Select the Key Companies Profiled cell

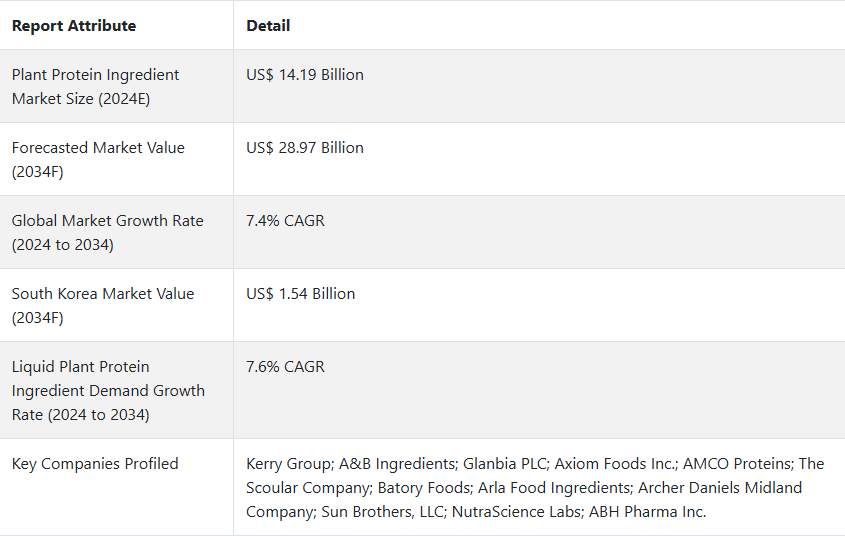coord(95,464)
